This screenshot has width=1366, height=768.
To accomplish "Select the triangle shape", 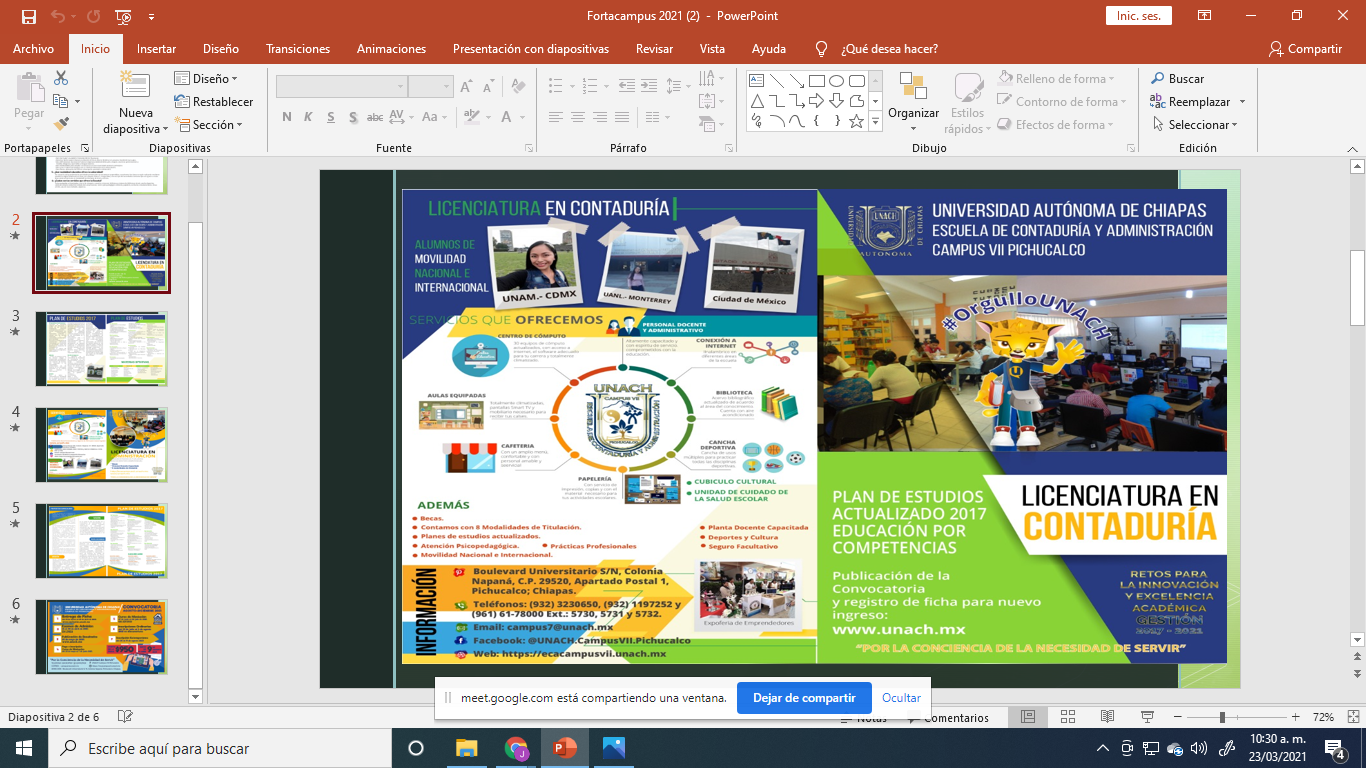I will (757, 101).
